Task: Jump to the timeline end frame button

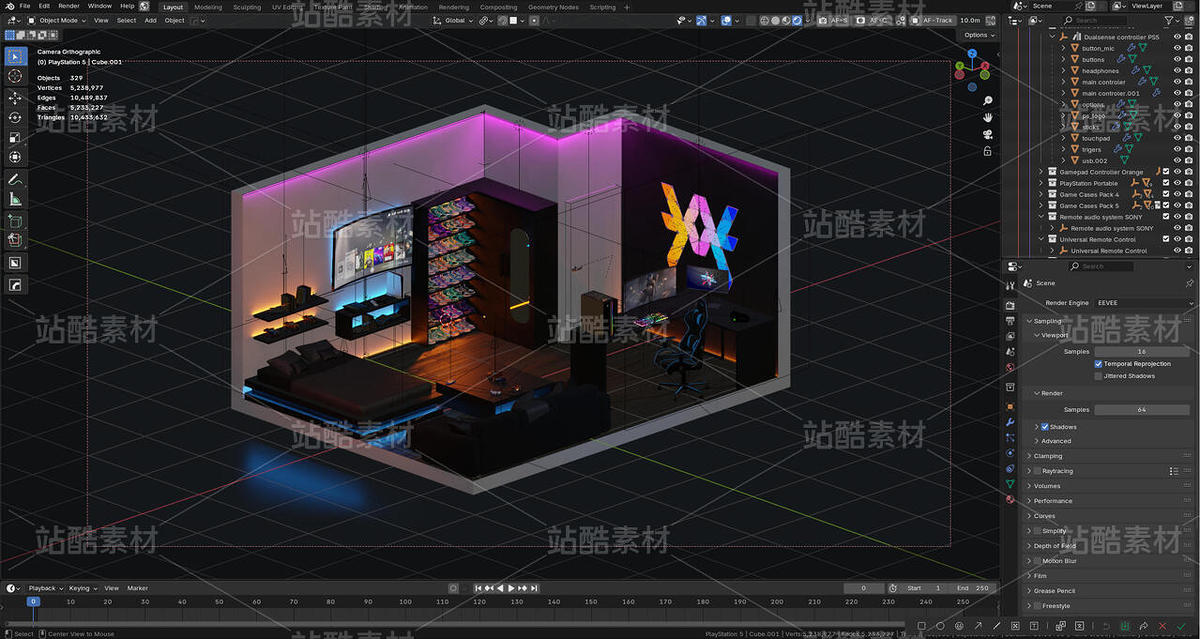Action: pyautogui.click(x=536, y=588)
